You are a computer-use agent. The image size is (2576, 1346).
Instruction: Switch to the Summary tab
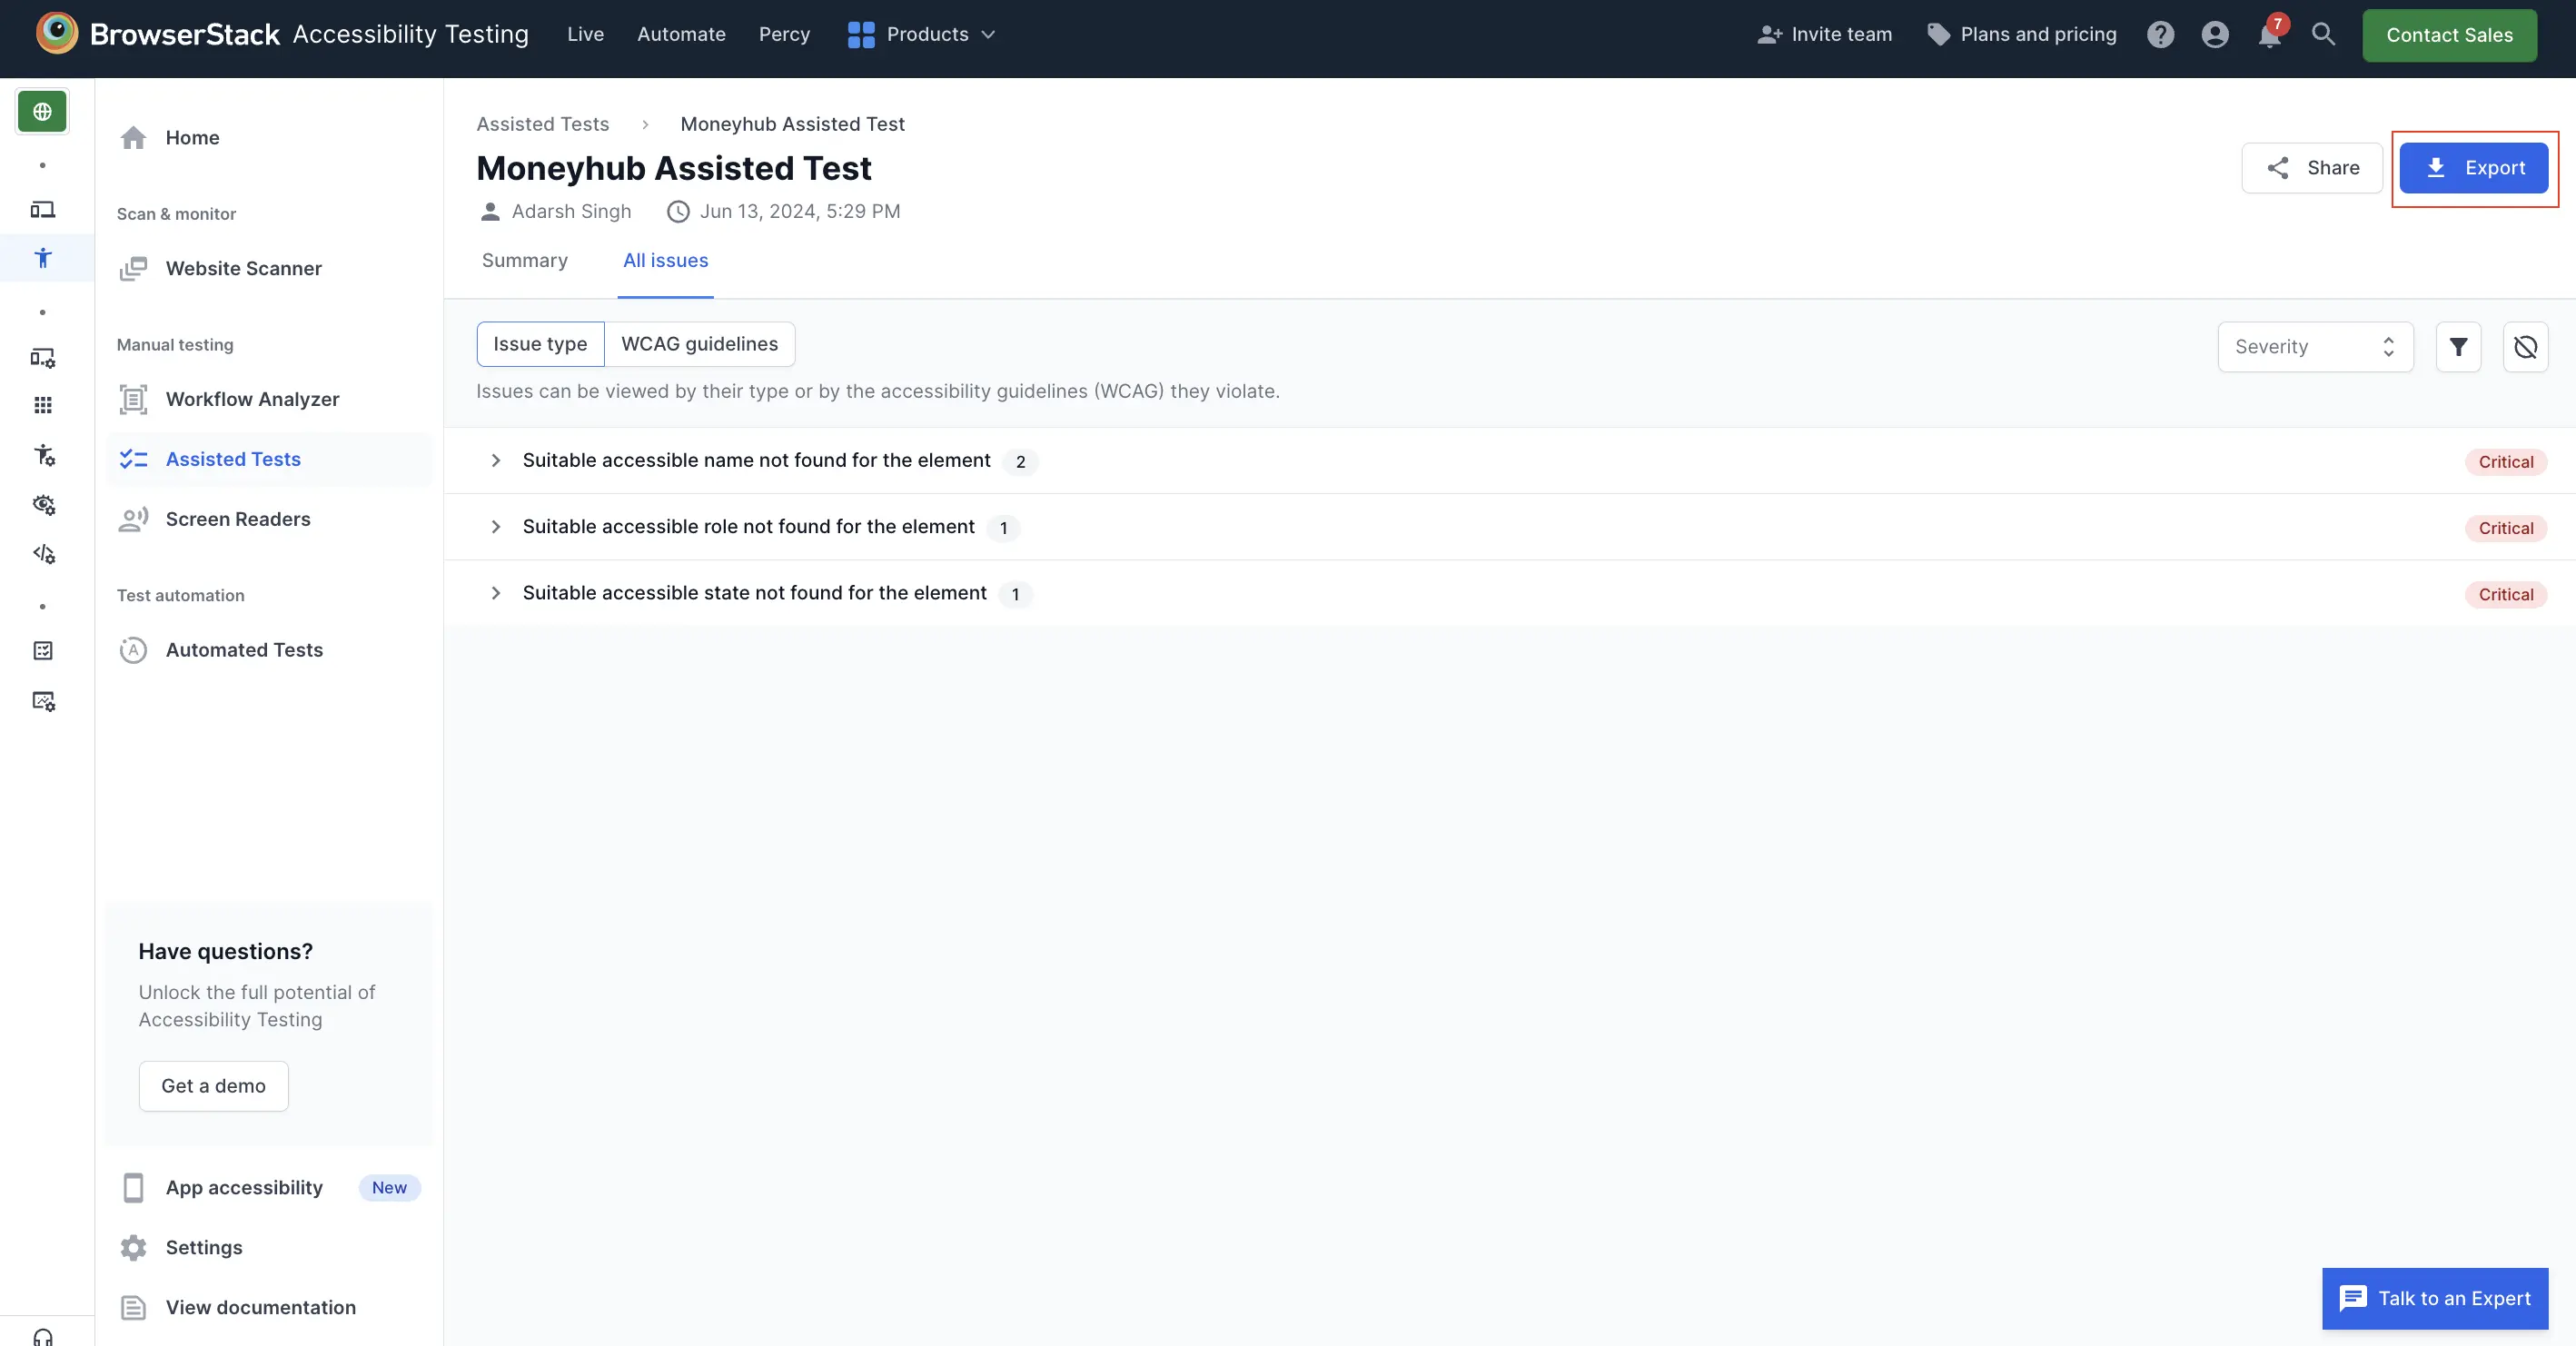tap(524, 261)
